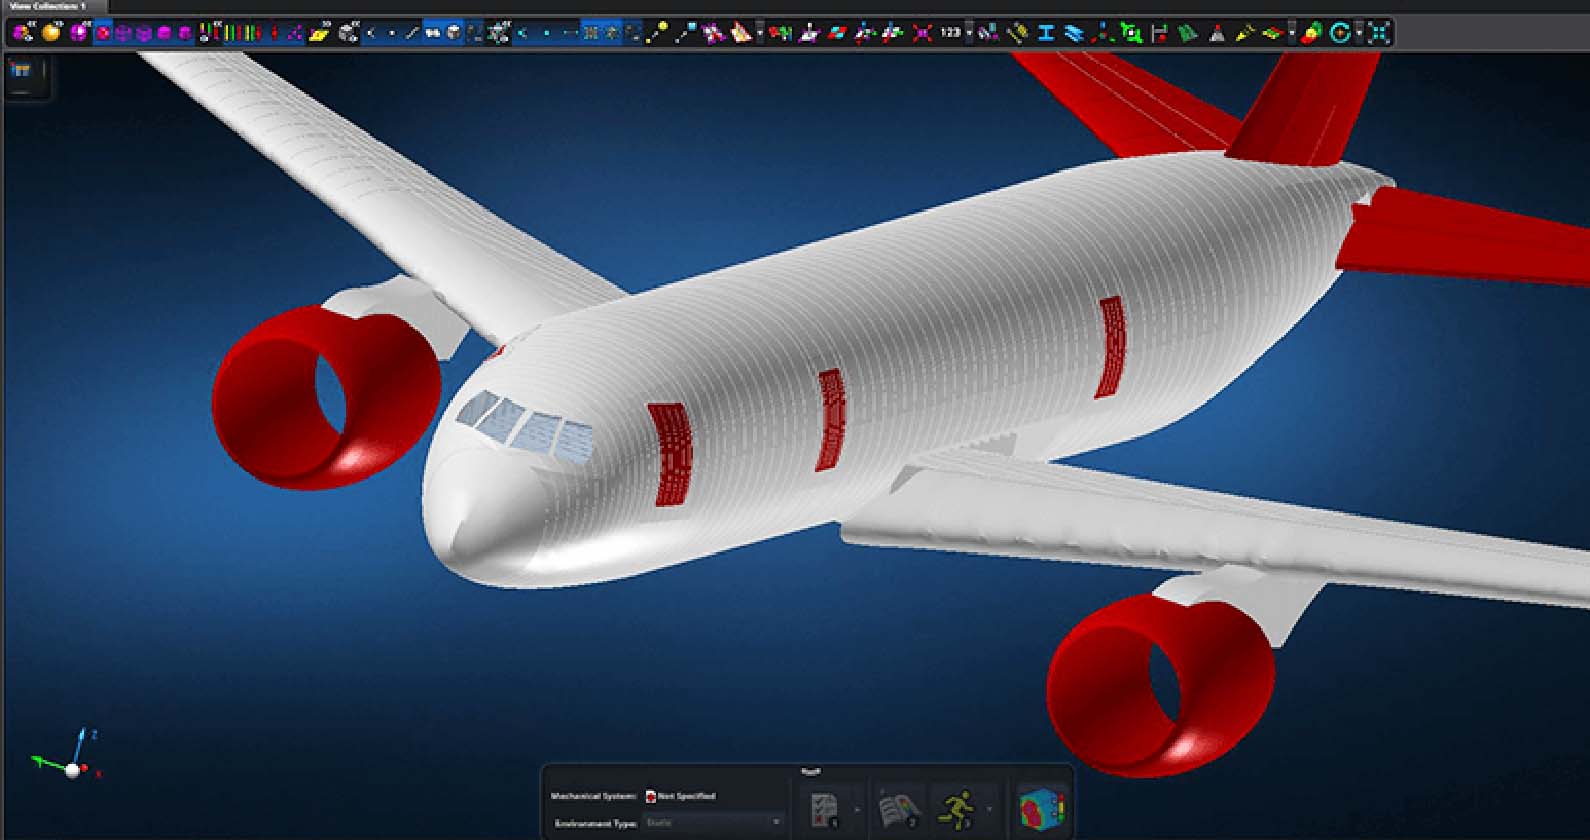
Task: Select the cyan horizontal line segment icon
Action: [571, 33]
